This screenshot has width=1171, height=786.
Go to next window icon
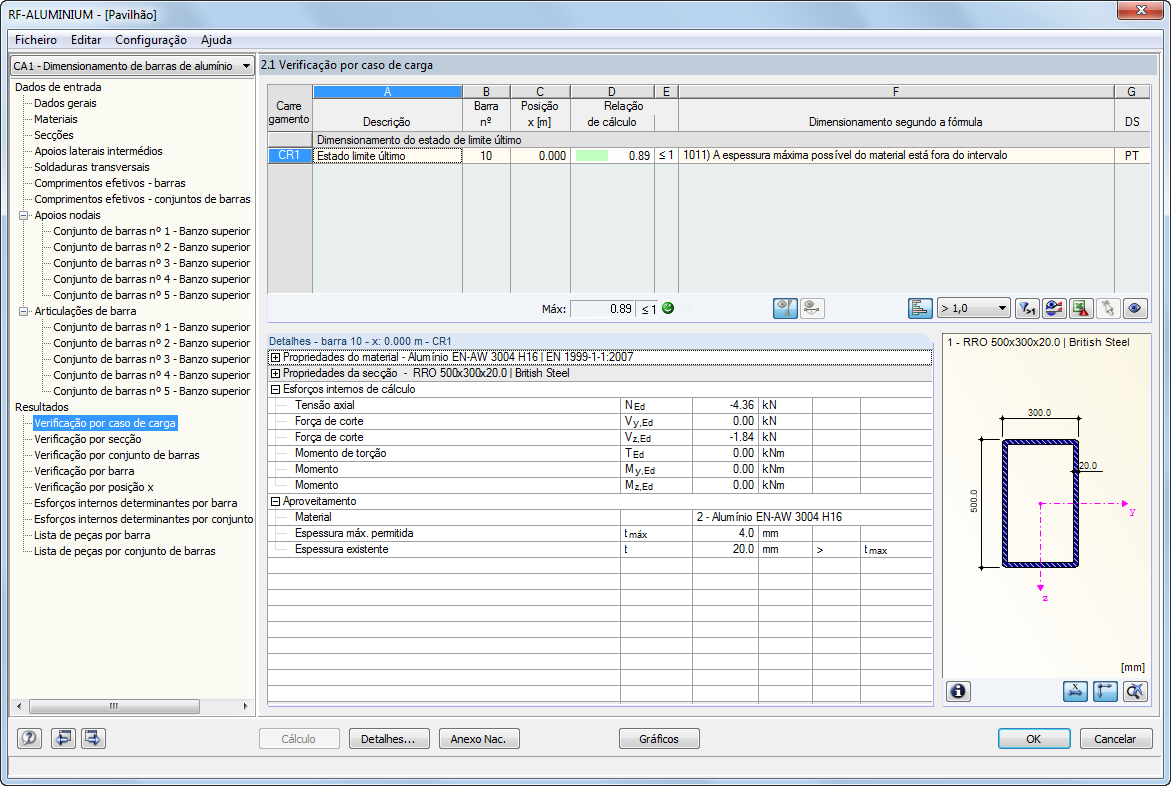pyautogui.click(x=93, y=739)
